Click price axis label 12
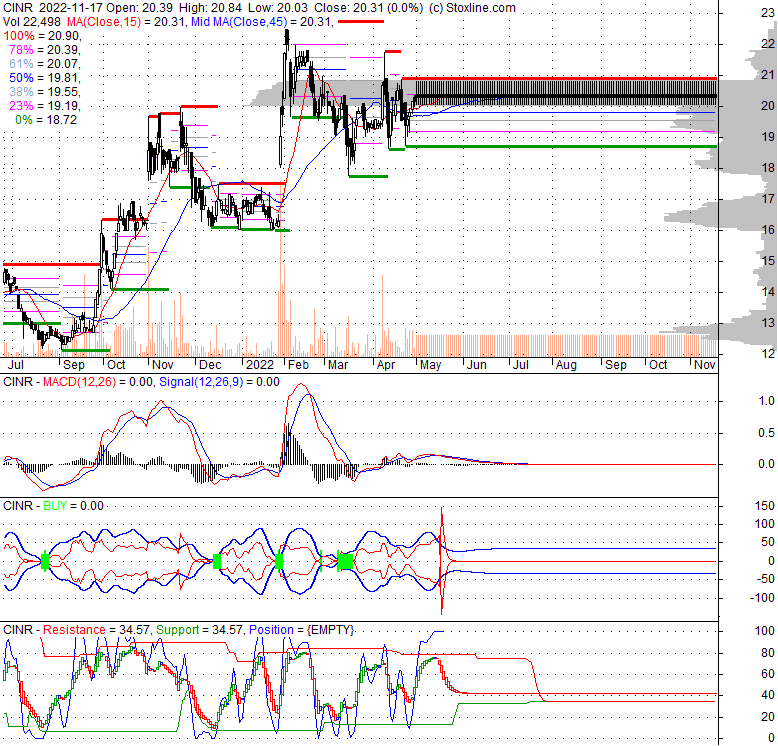 coord(768,353)
